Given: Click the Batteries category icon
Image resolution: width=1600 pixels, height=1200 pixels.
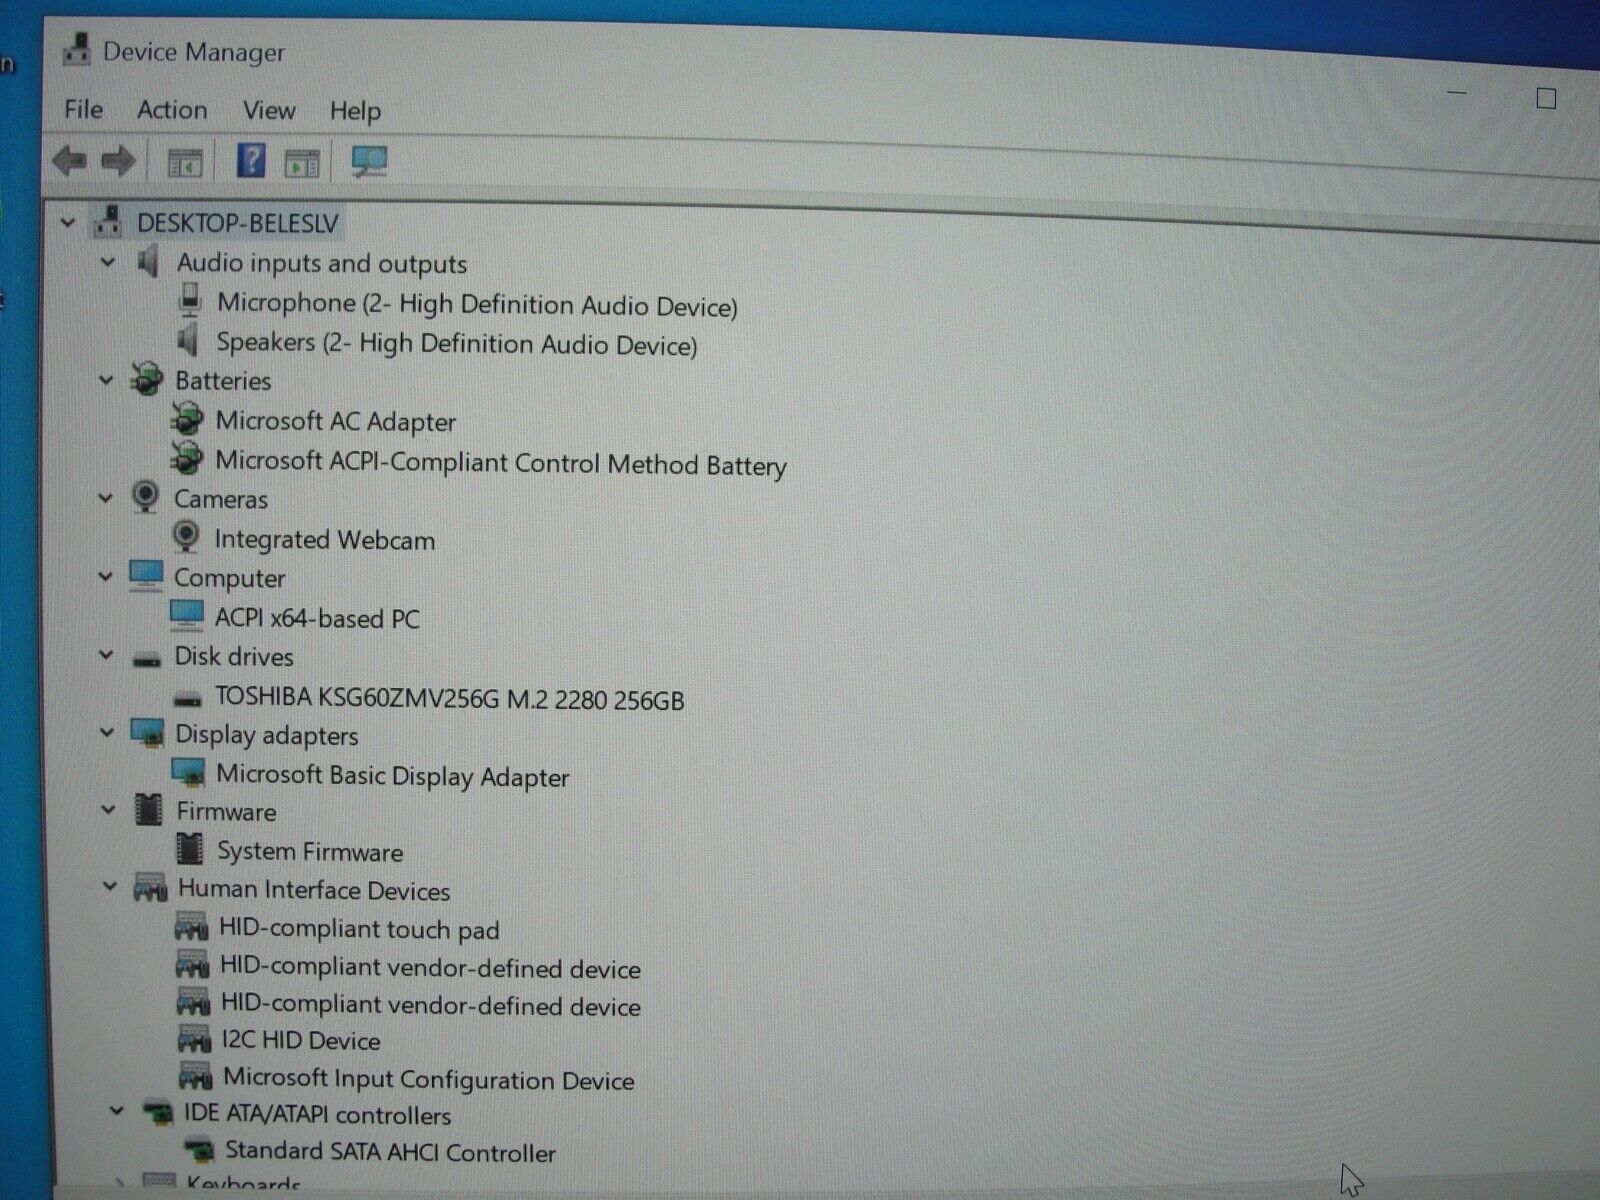Looking at the screenshot, I should pos(146,380).
